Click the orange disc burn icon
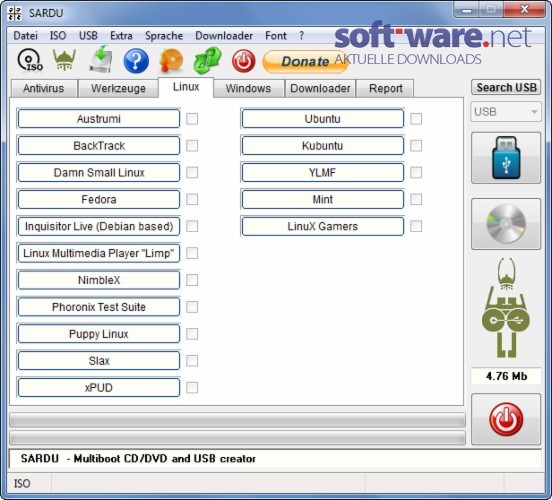Screen dimensions: 552x500 click(x=171, y=61)
